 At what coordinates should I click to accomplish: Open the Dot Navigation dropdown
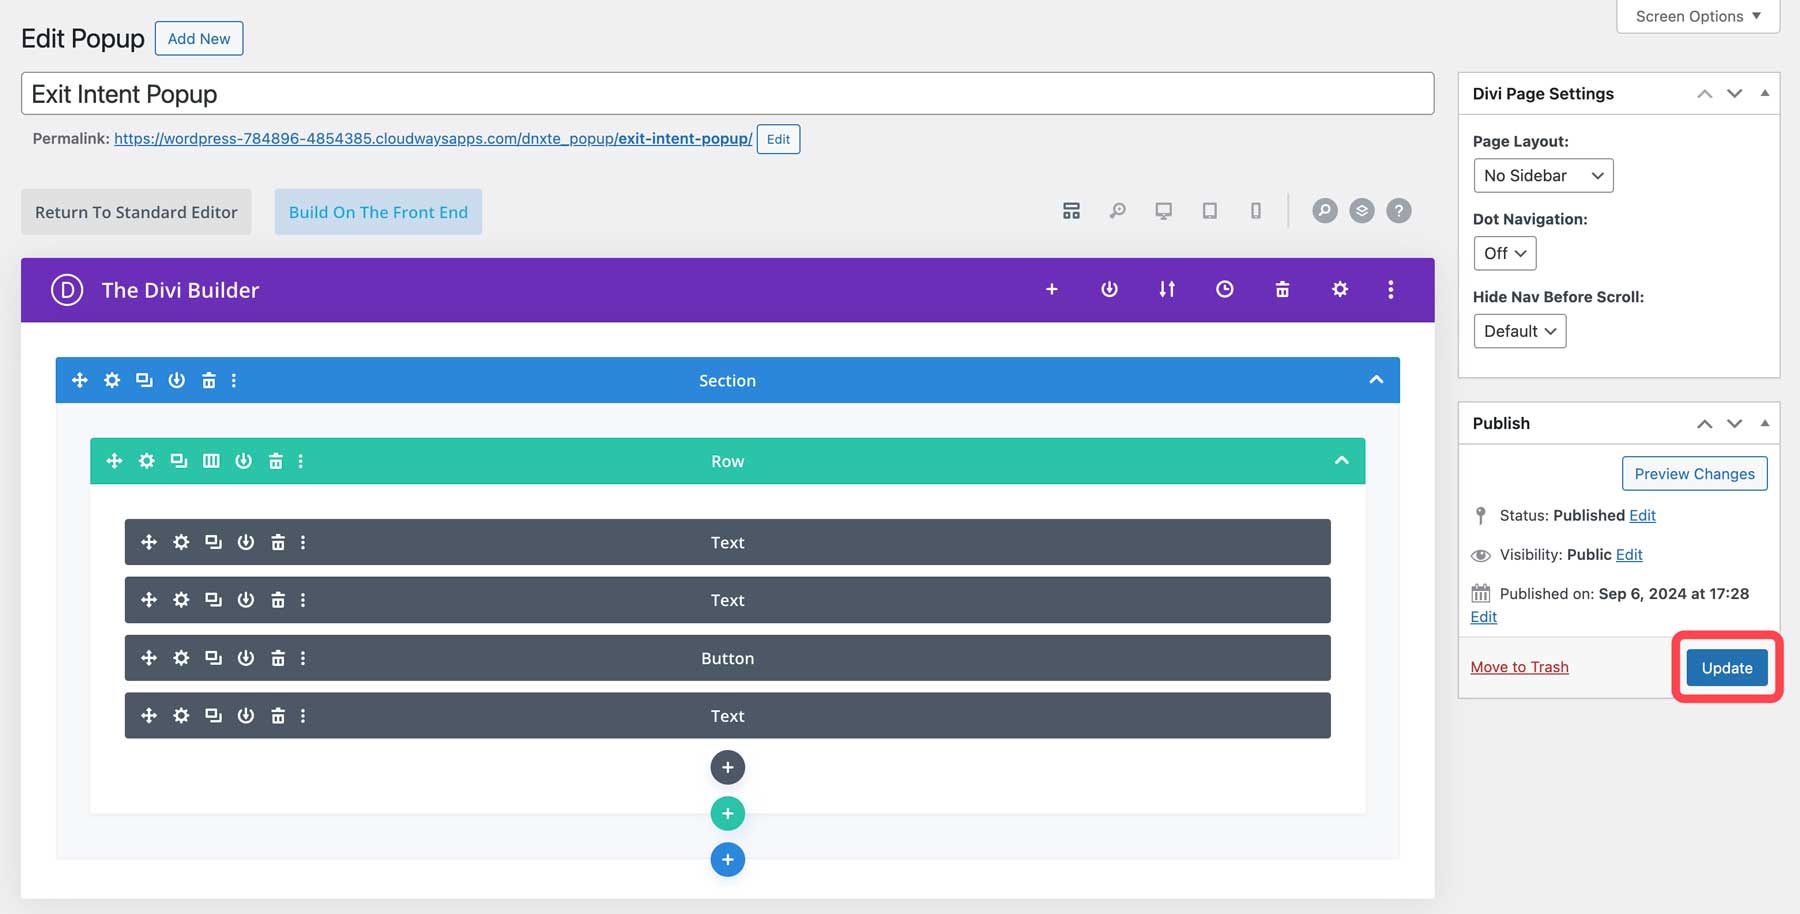tap(1504, 253)
